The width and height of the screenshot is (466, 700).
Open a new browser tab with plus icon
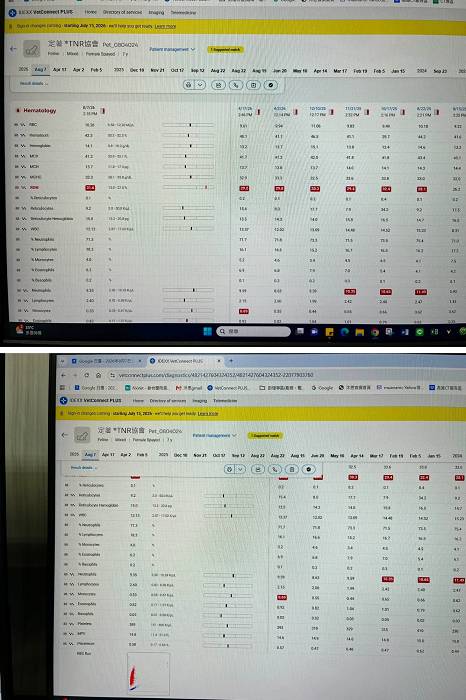tap(231, 360)
